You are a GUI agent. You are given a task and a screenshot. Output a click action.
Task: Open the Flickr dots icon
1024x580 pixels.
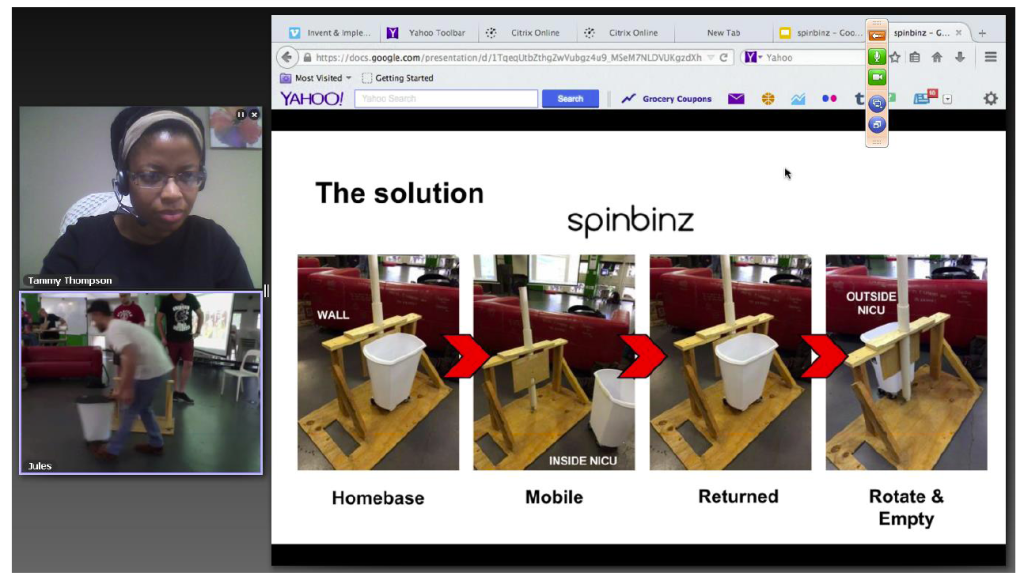(x=829, y=99)
